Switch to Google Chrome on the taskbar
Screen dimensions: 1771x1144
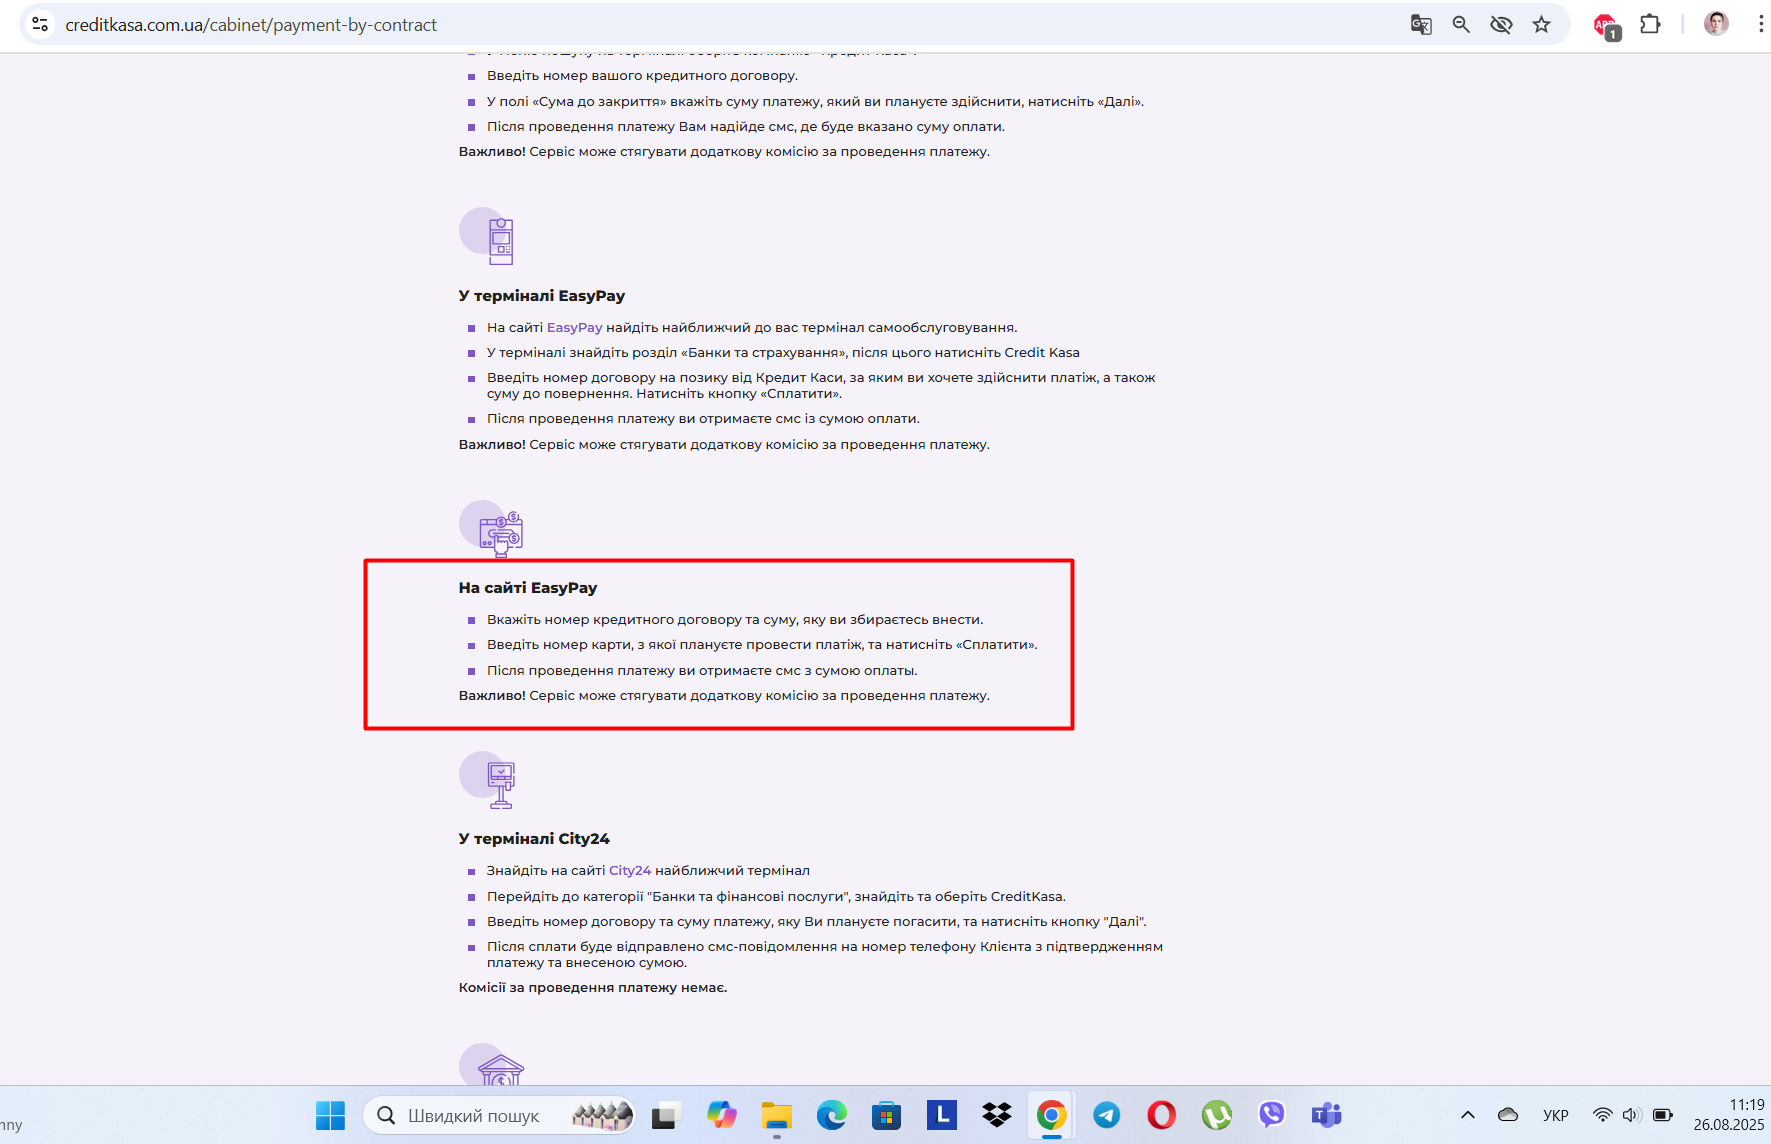(1051, 1115)
